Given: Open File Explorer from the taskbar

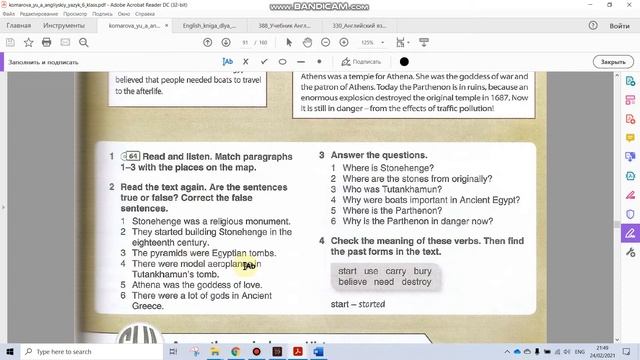Looking at the screenshot, I should point(215,351).
